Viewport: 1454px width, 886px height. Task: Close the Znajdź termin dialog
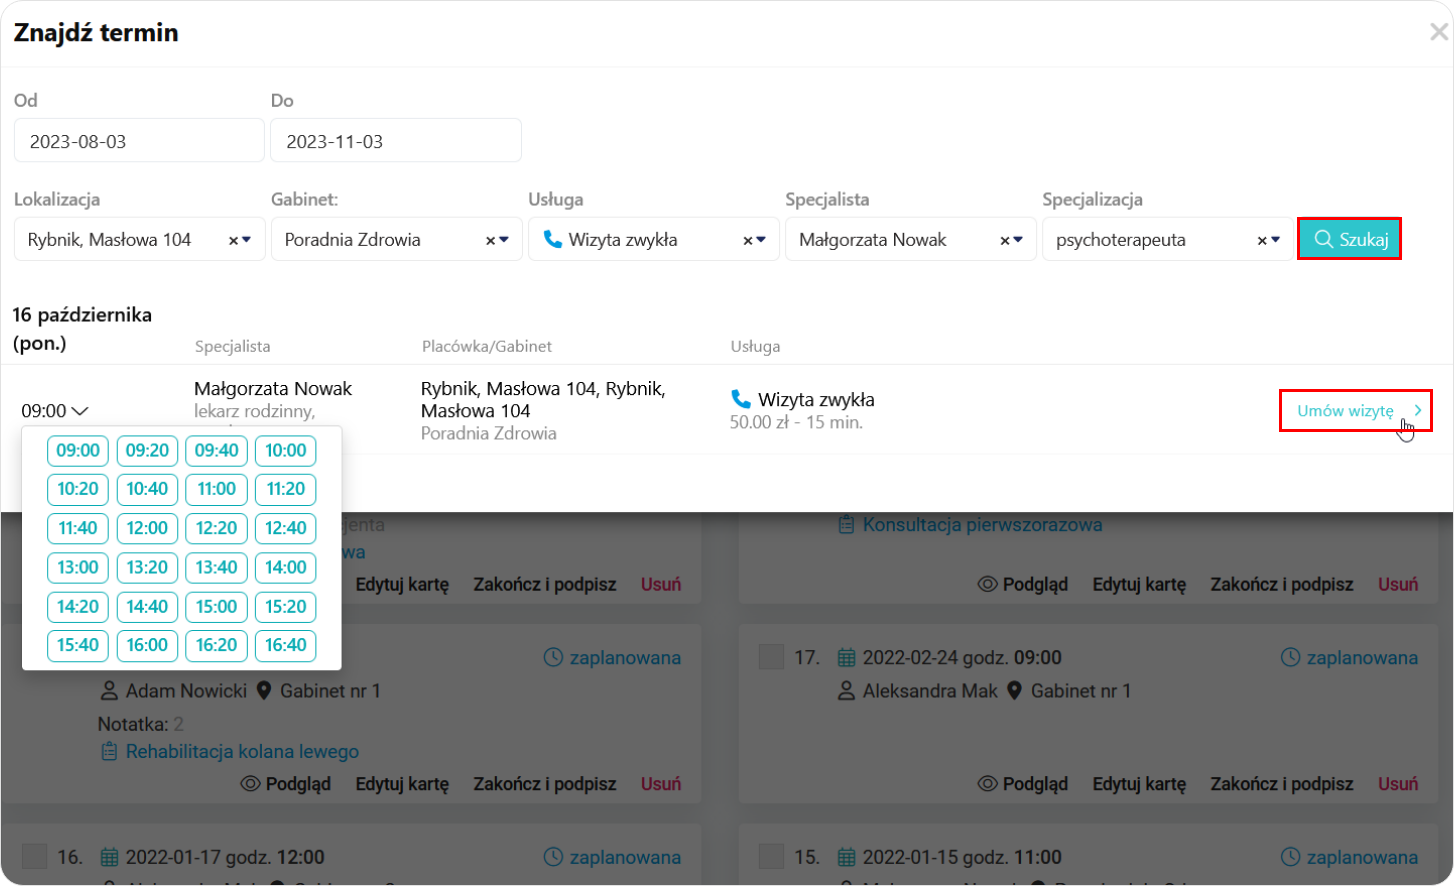(x=1438, y=32)
